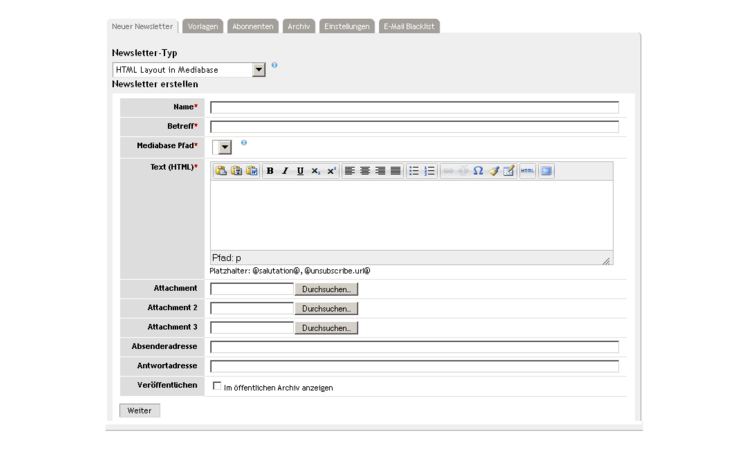Focus the Name input field
Viewport: 750px width, 450px height.
(x=415, y=107)
